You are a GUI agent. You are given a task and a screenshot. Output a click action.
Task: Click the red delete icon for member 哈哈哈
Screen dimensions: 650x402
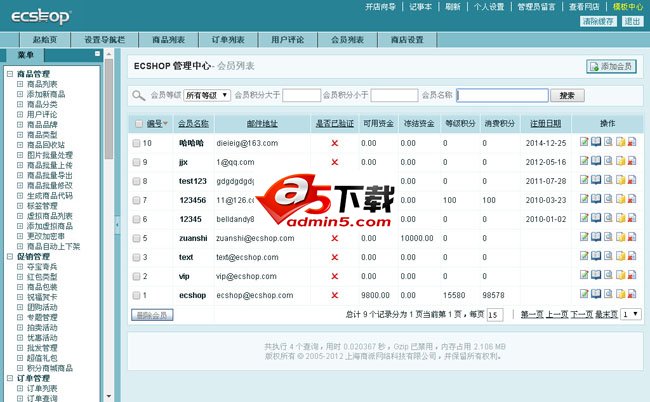point(632,142)
